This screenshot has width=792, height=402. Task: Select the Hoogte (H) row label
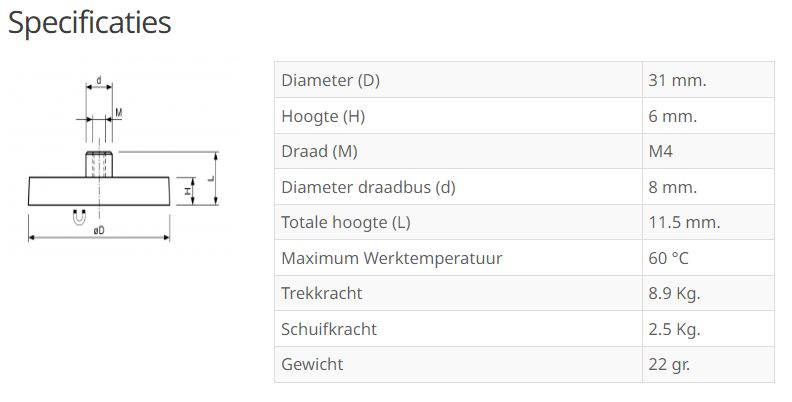[323, 116]
